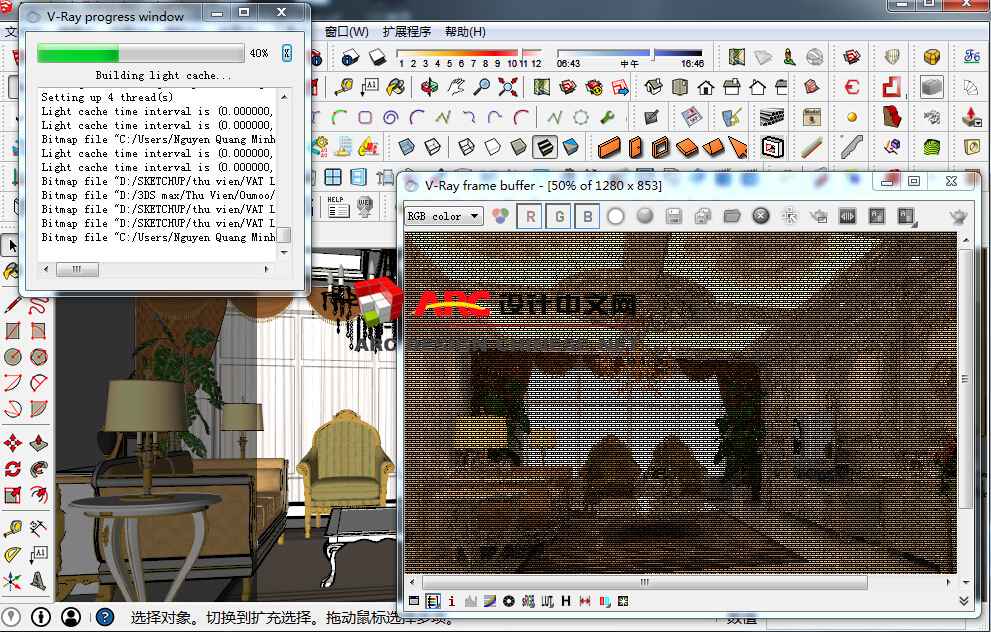Activate the Orbit camera tool
The height and width of the screenshot is (632, 991).
click(429, 87)
